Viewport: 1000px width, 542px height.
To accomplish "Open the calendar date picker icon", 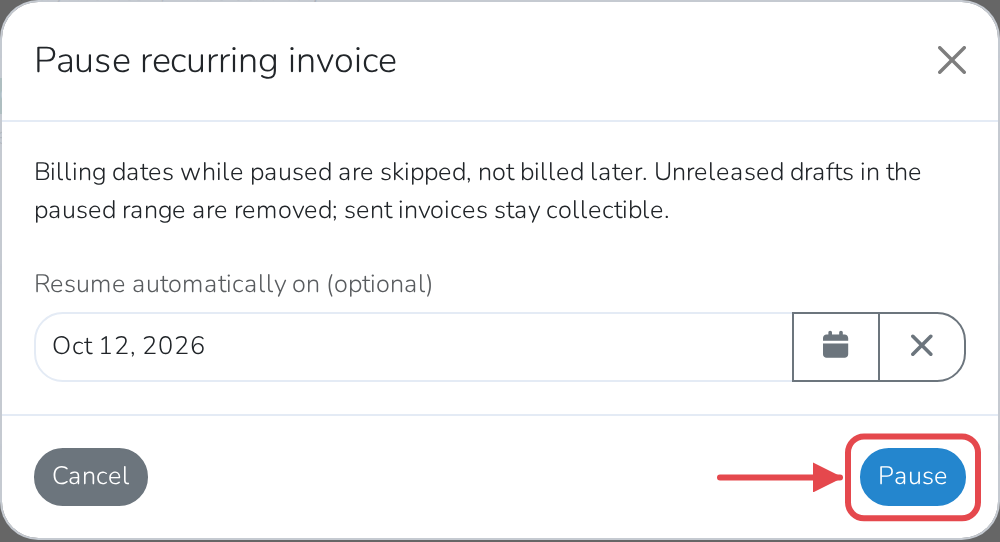I will point(835,346).
